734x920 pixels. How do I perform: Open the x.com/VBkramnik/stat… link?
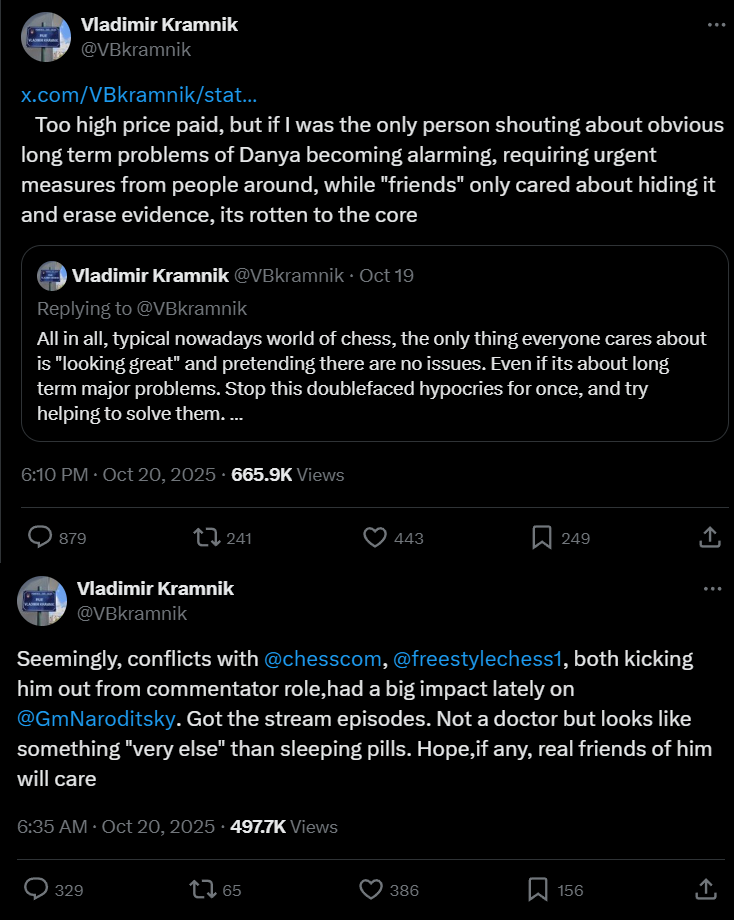[139, 96]
